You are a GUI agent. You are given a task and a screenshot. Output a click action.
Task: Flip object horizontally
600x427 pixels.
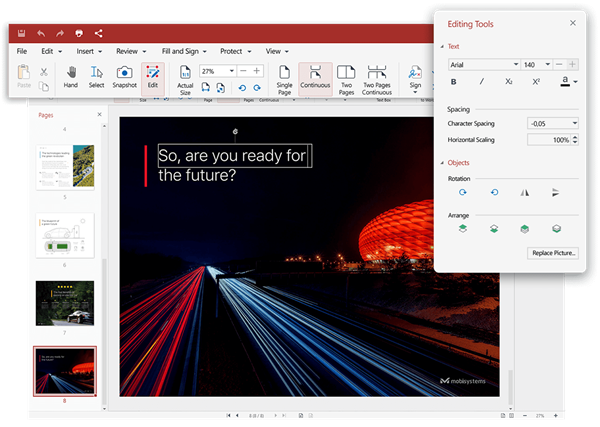click(525, 191)
